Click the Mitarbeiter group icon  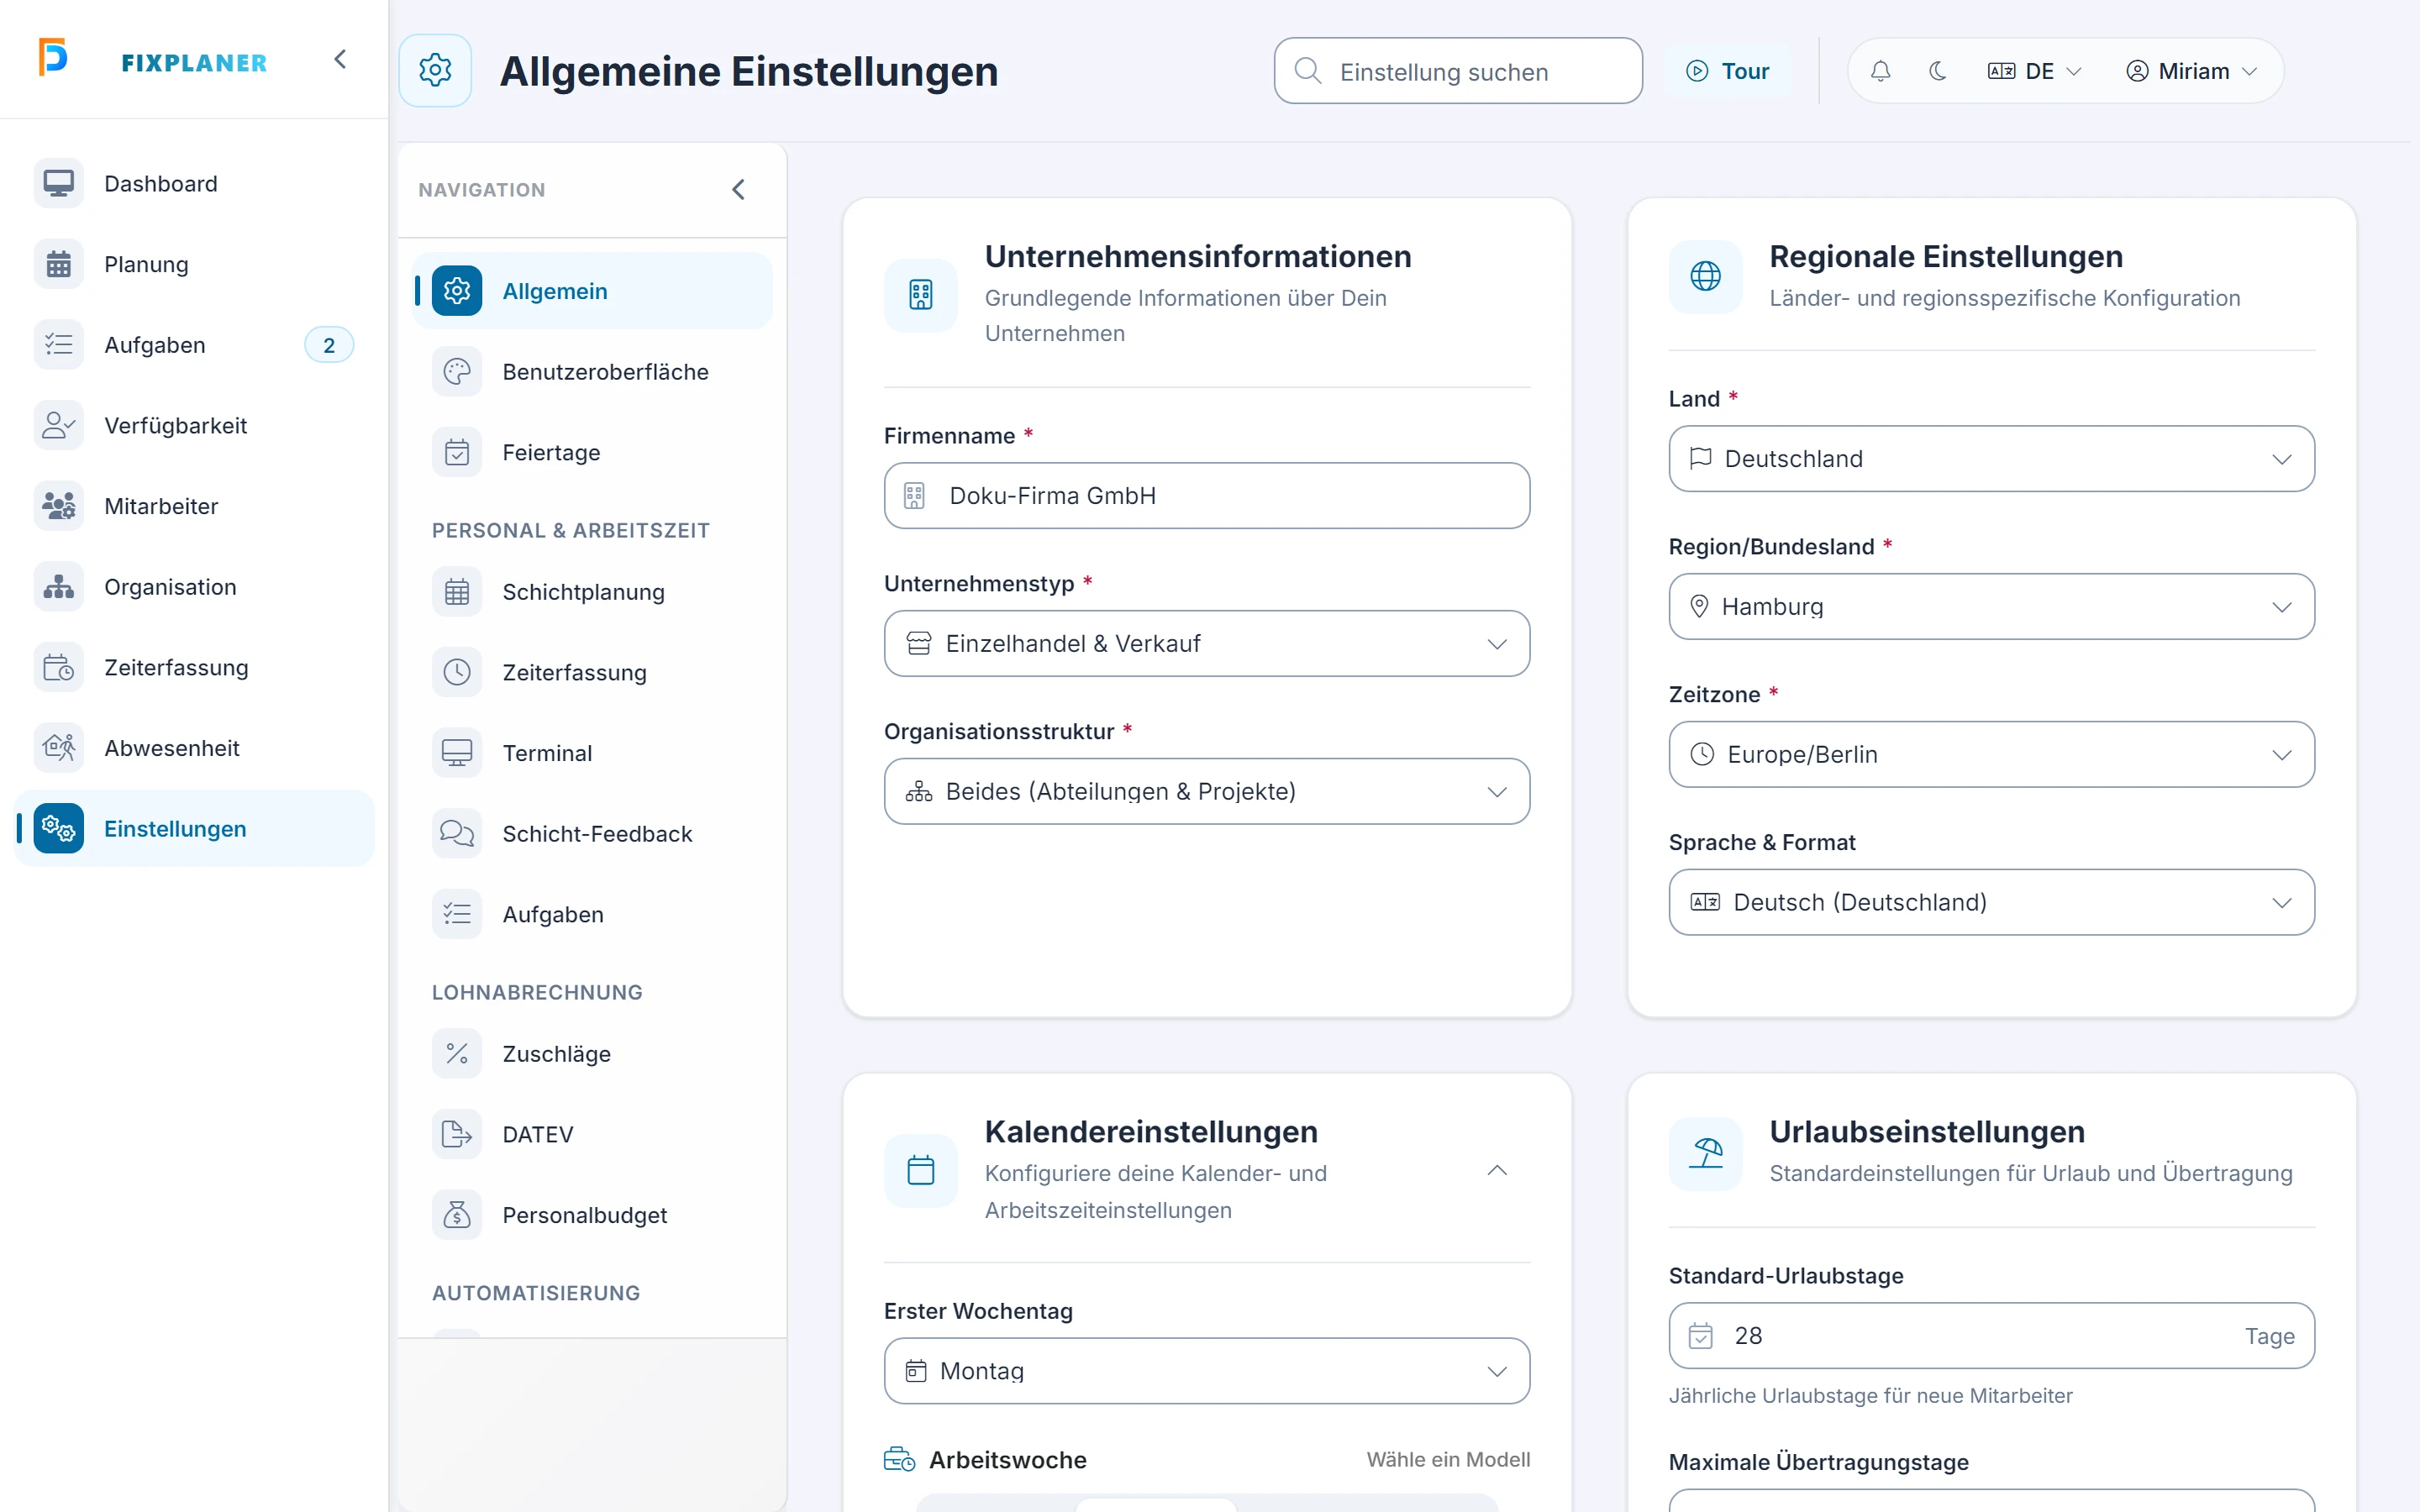(58, 506)
